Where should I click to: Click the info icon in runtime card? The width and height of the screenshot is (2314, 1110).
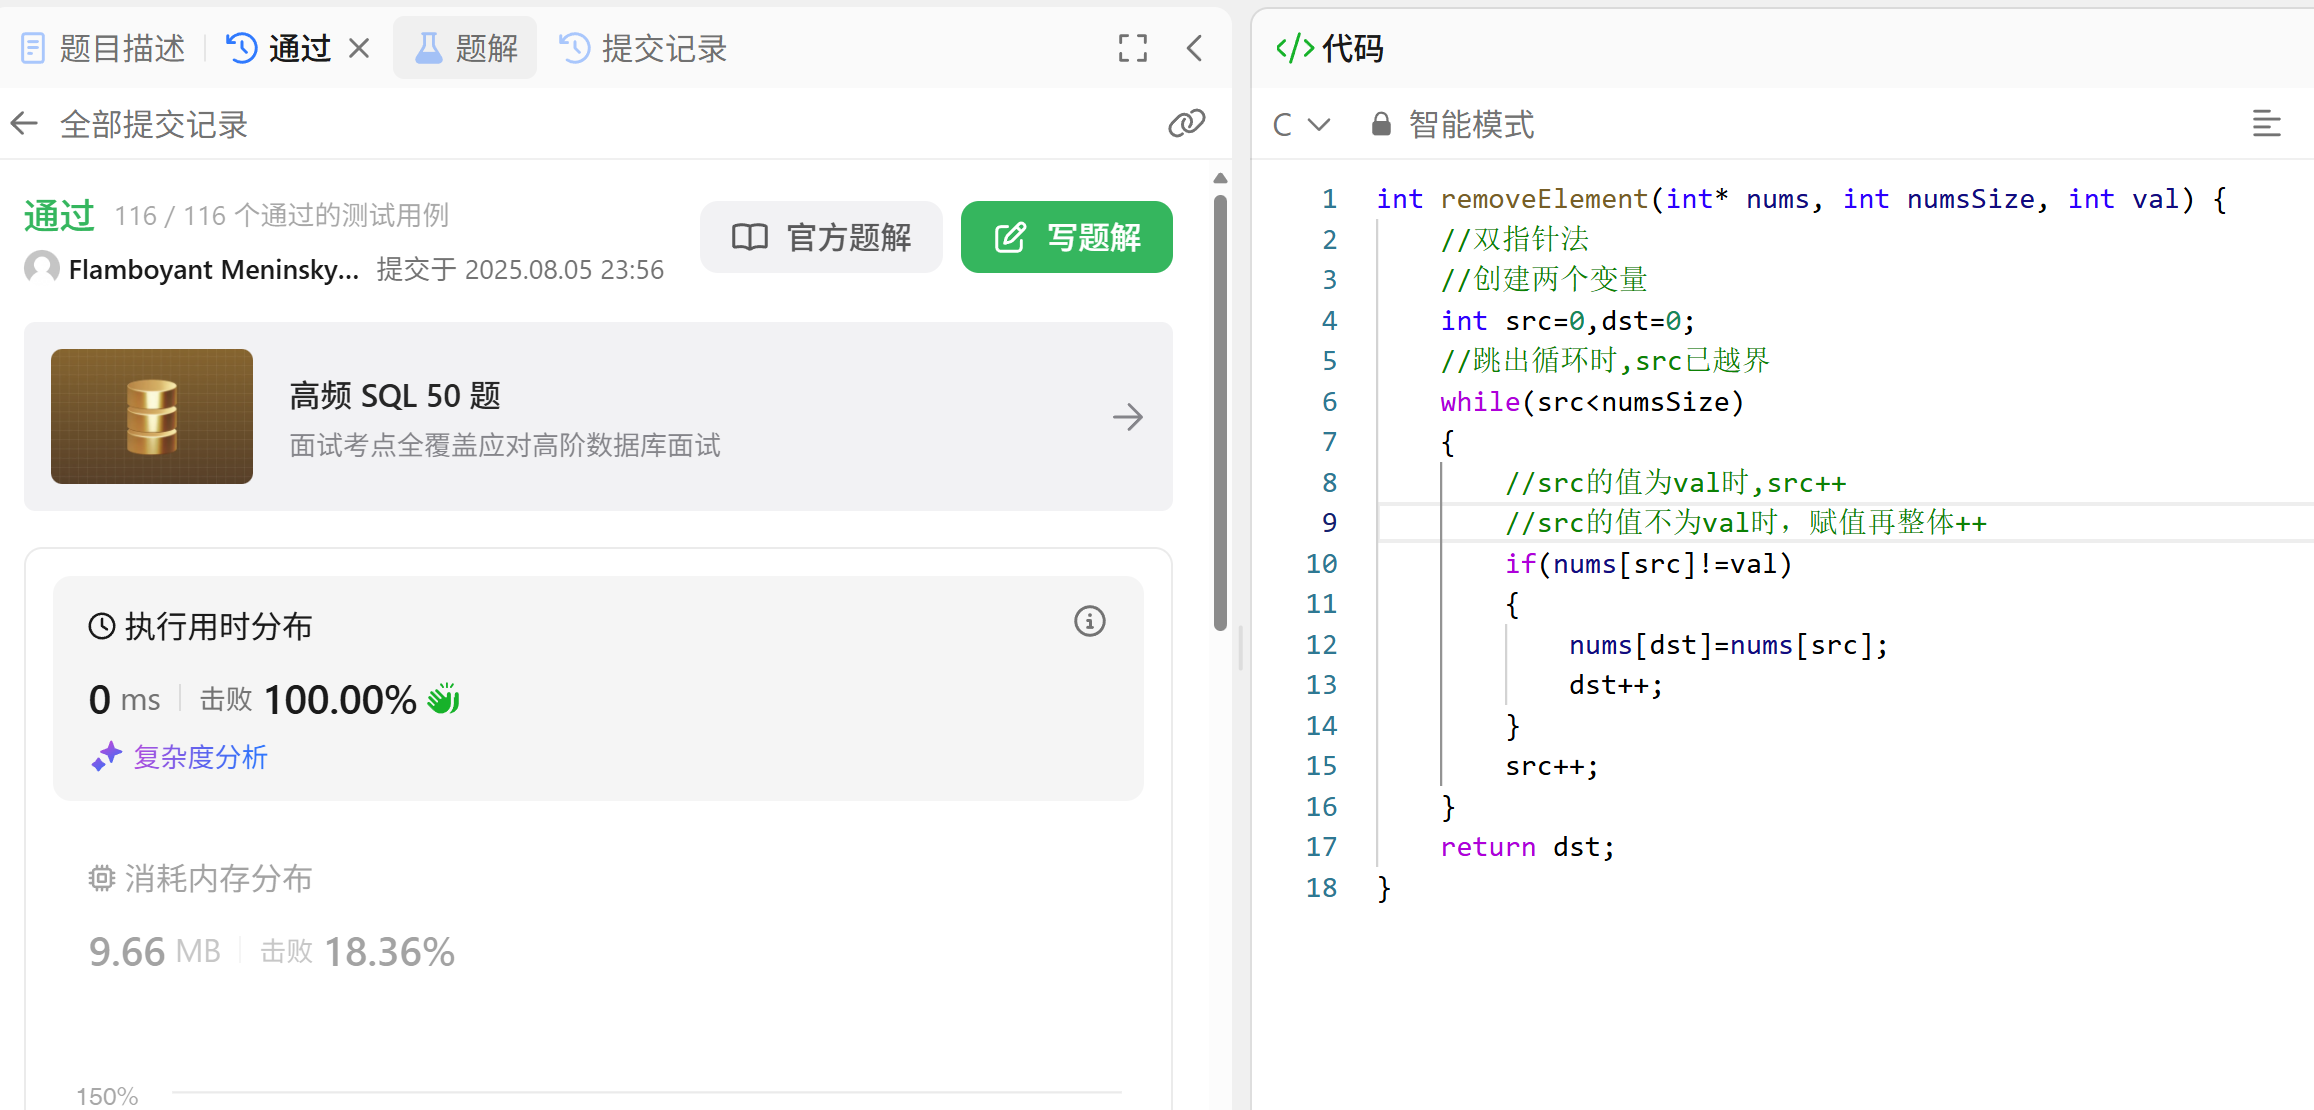point(1089,621)
